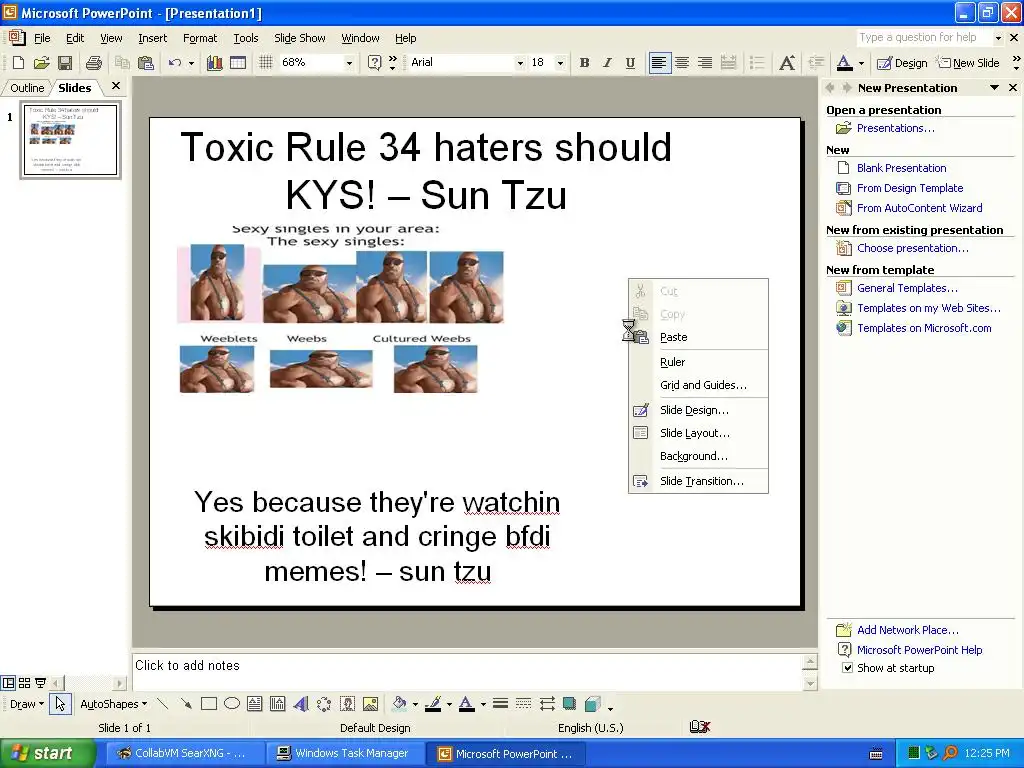Open the AutoShapes dropdown
The width and height of the screenshot is (1024, 768).
113,704
